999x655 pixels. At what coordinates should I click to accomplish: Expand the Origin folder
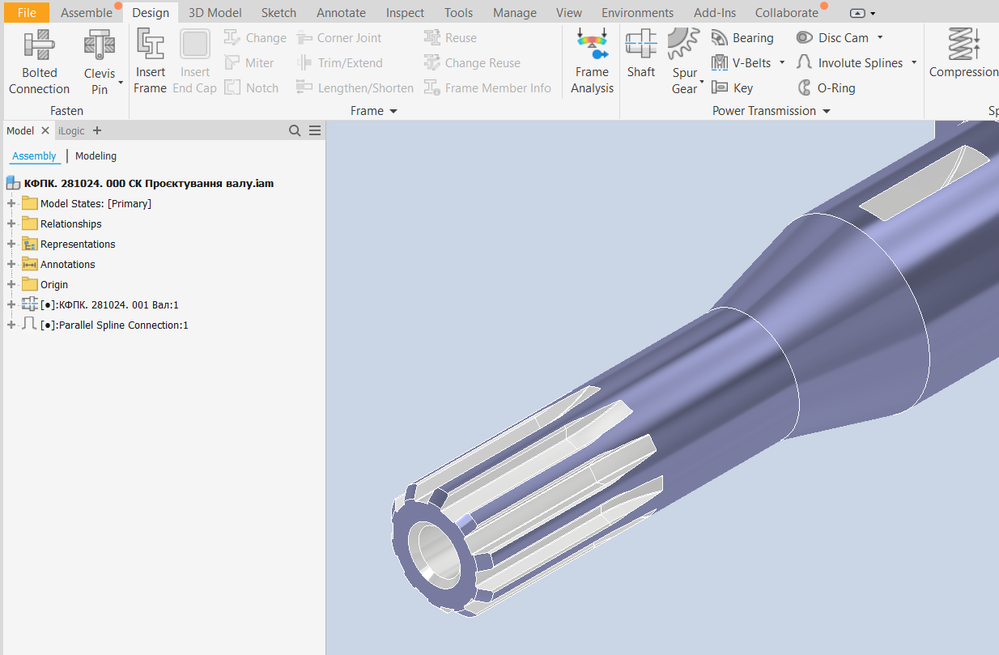pyautogui.click(x=11, y=284)
